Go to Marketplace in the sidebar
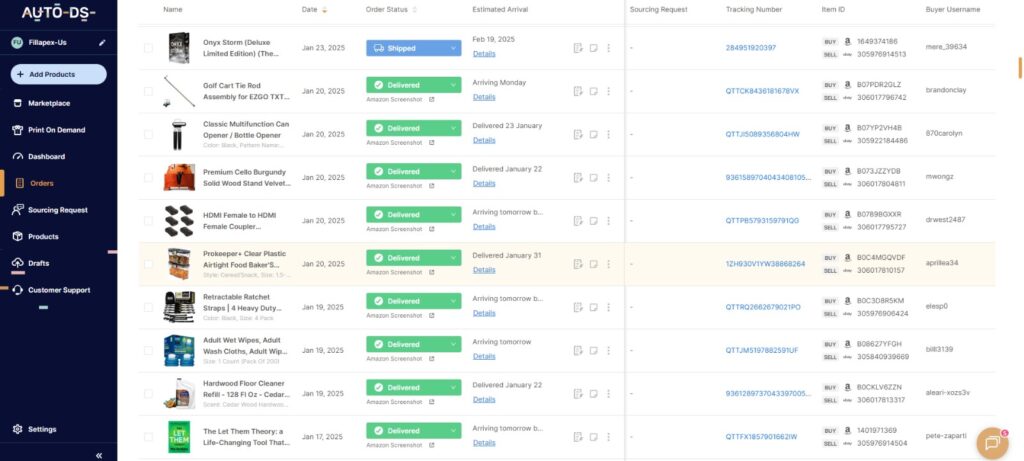Screen dimensions: 1024x461 click(48, 103)
